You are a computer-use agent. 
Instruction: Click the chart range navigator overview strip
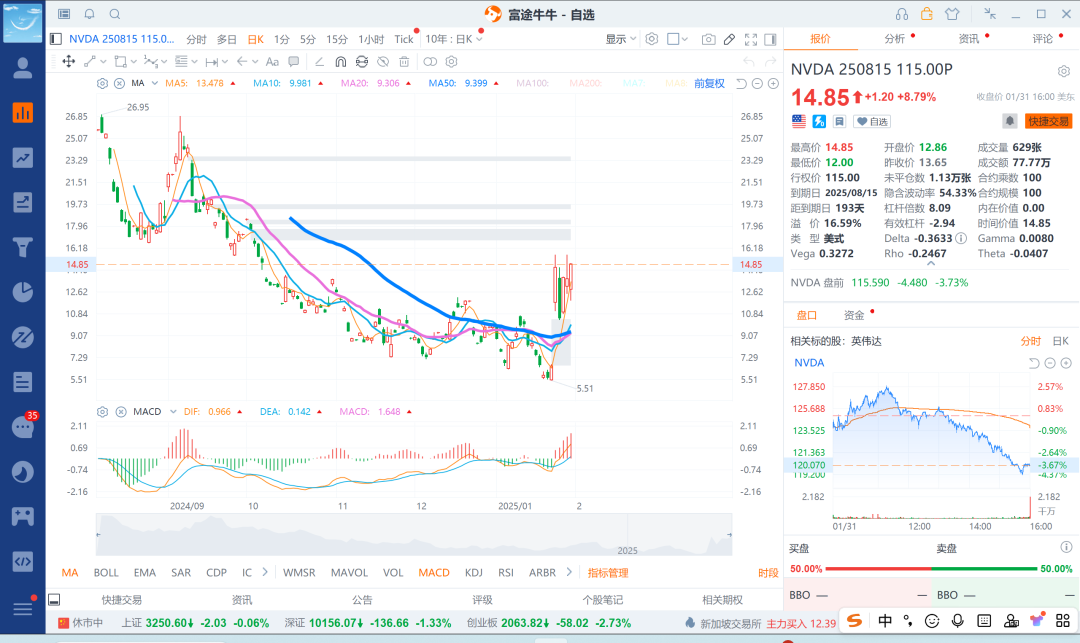[x=414, y=535]
